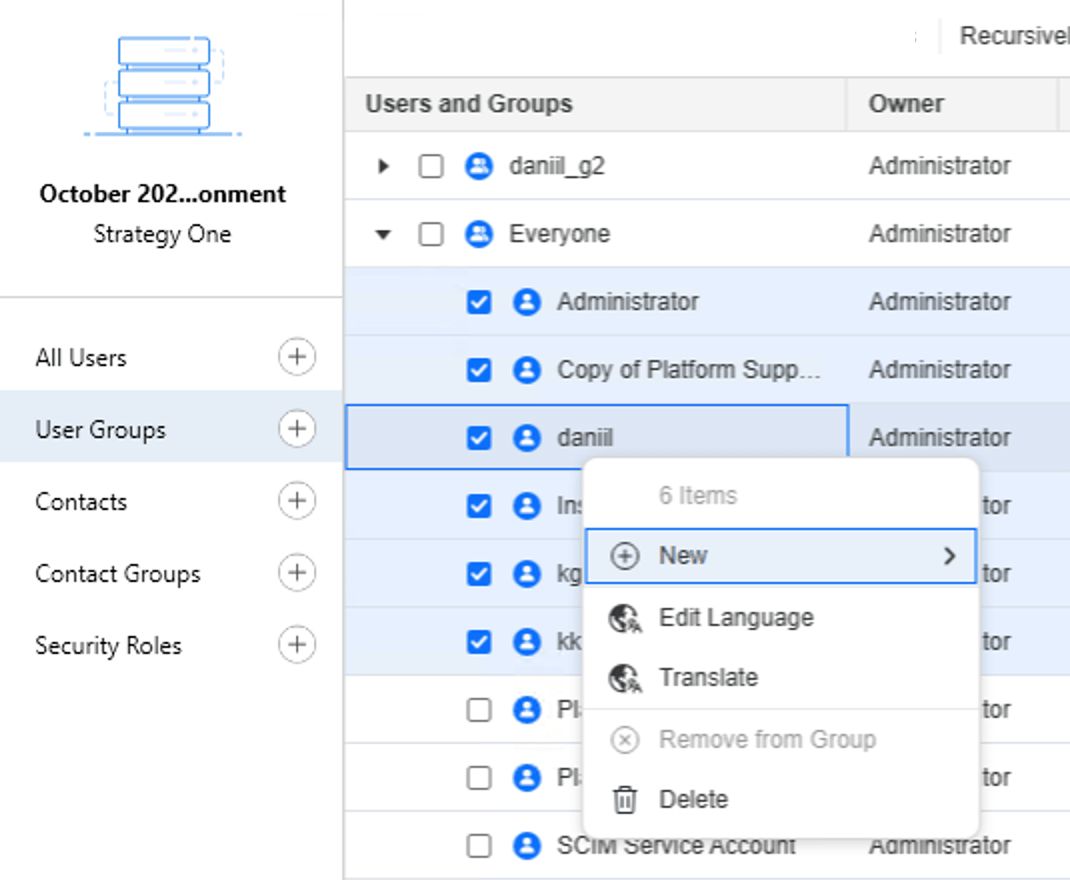
Task: Uncheck Copy of Platform Supp checkbox
Action: (479, 369)
